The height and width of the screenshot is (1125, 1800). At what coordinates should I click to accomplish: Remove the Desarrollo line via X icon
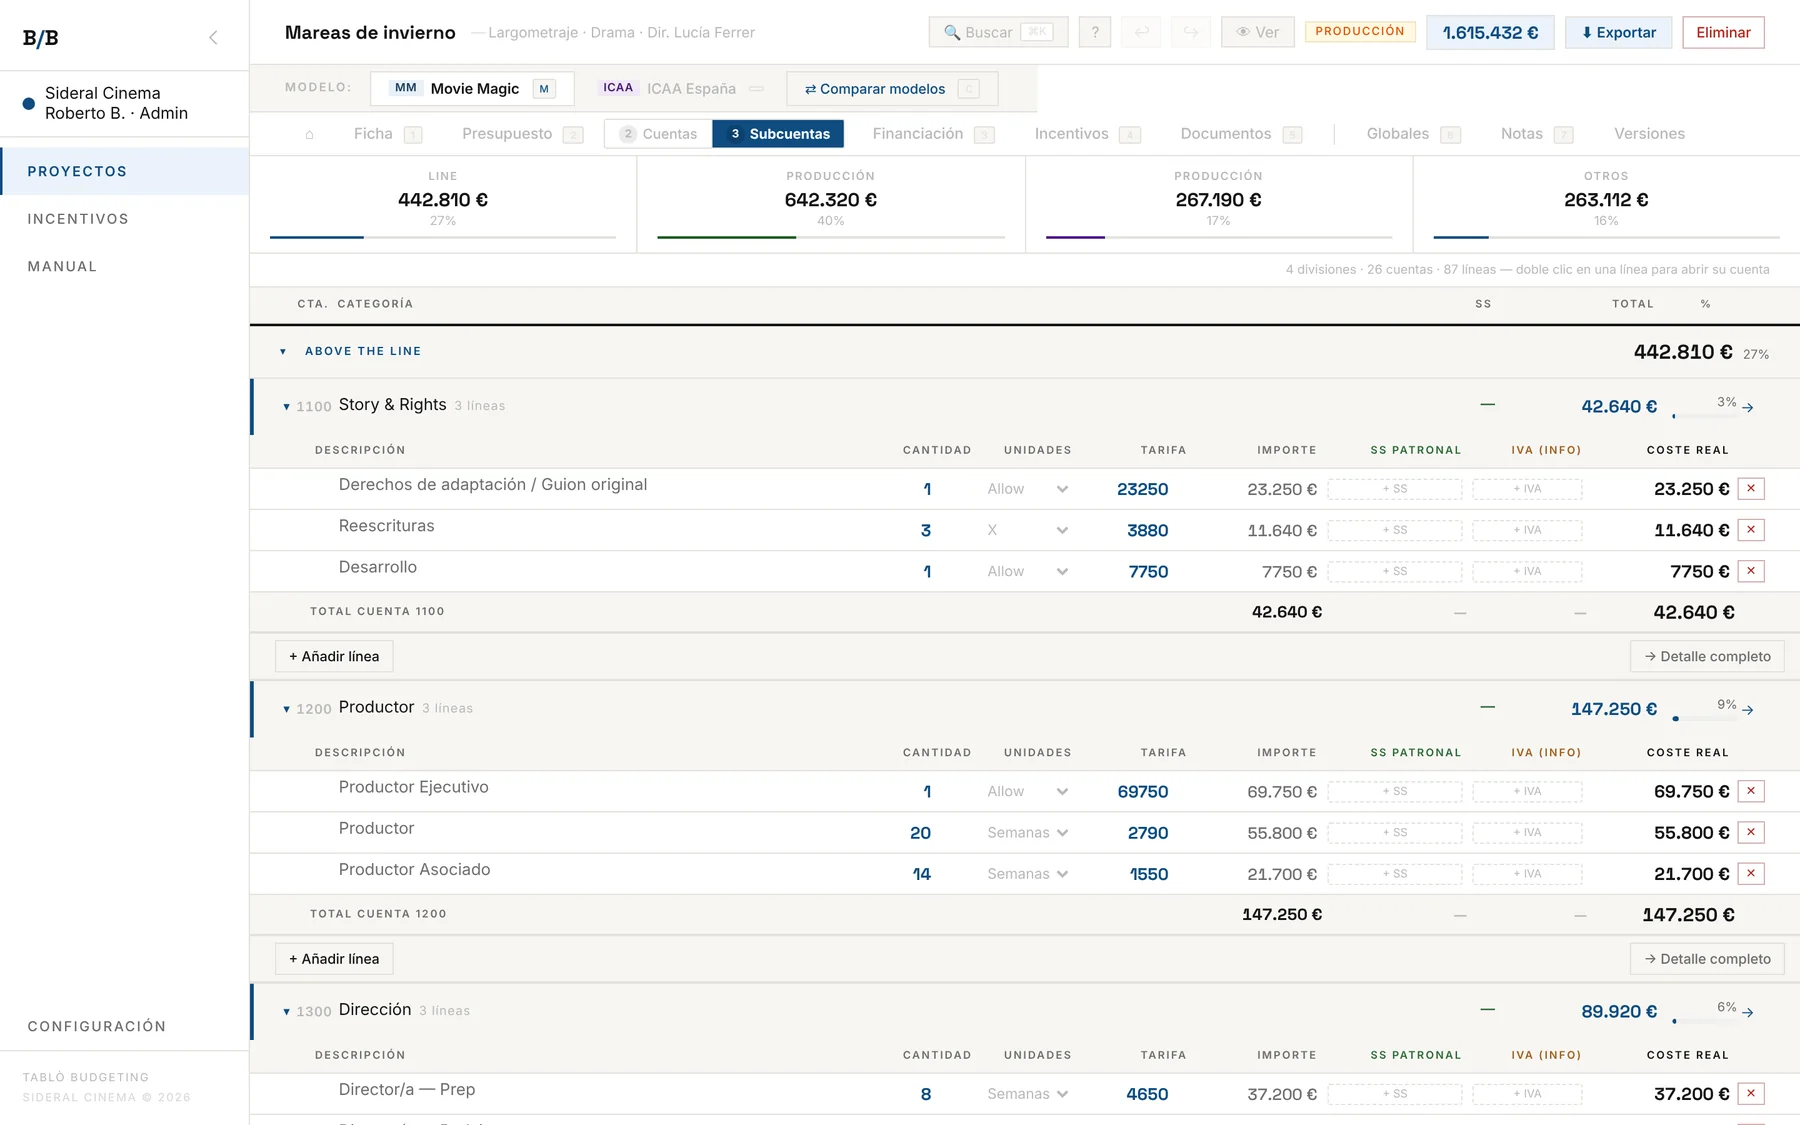point(1751,571)
